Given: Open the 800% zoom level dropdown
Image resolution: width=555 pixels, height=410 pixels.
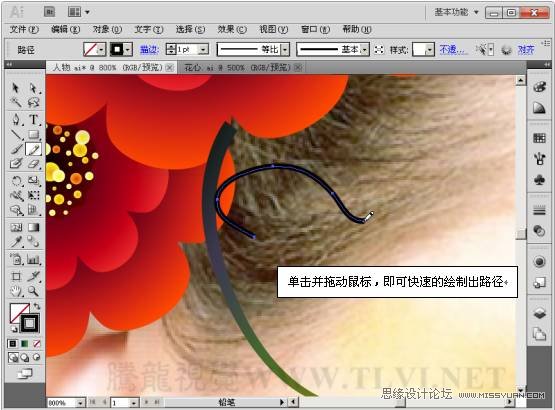Looking at the screenshot, I should point(80,403).
